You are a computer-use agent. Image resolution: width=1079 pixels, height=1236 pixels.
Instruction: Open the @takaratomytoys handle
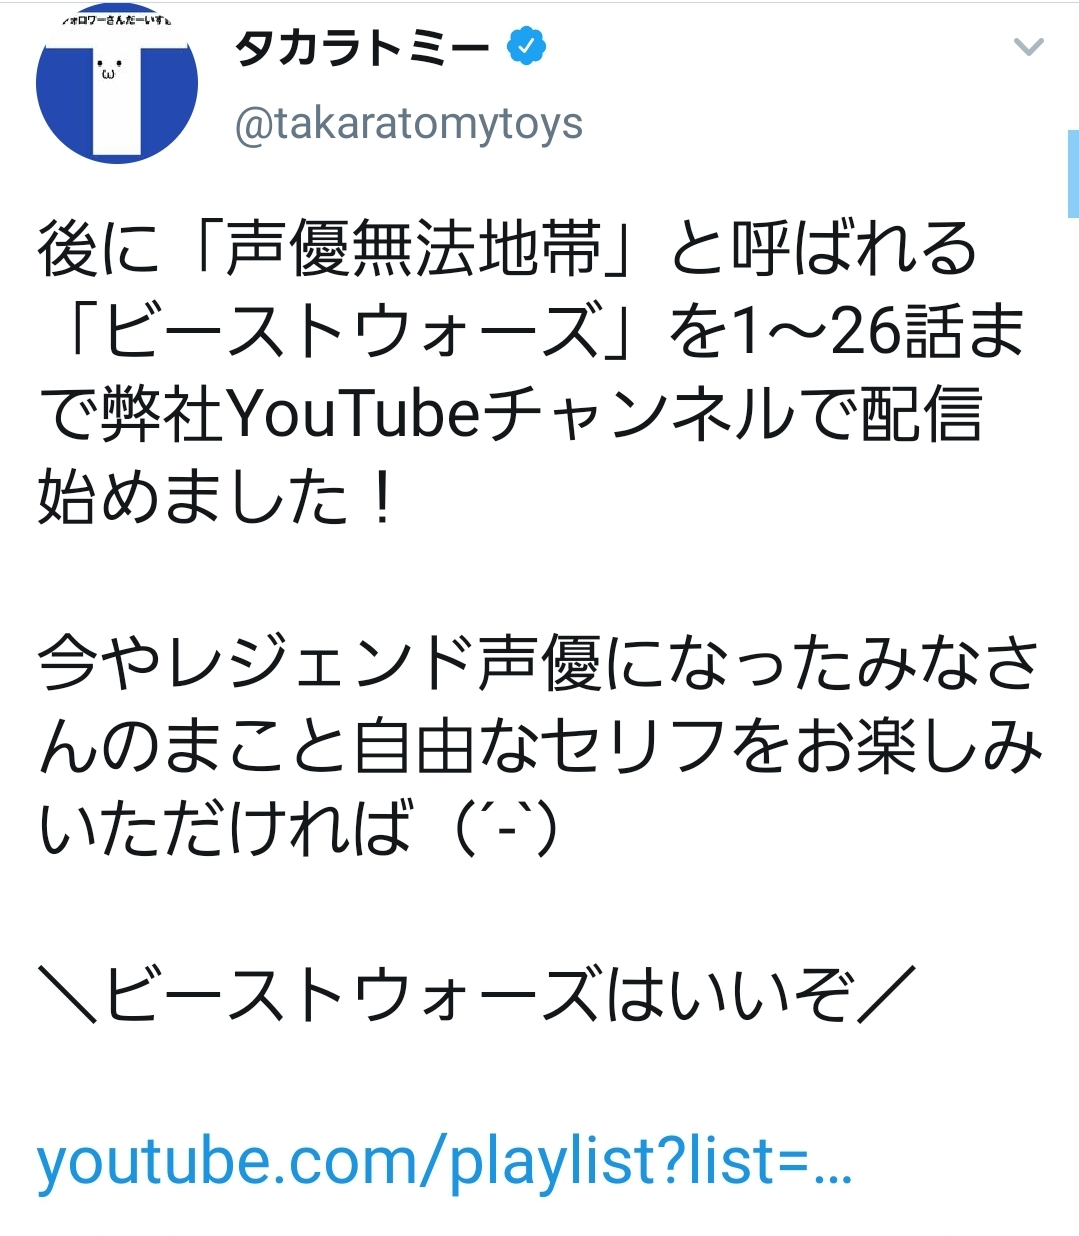[408, 124]
